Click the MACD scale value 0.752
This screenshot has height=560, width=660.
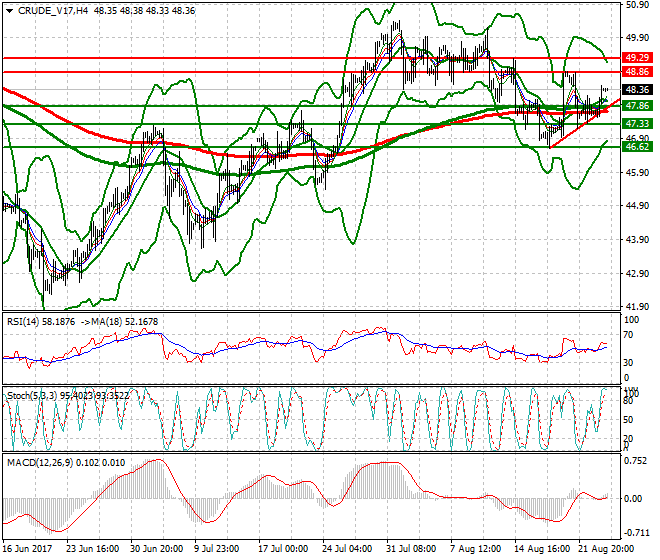point(636,461)
